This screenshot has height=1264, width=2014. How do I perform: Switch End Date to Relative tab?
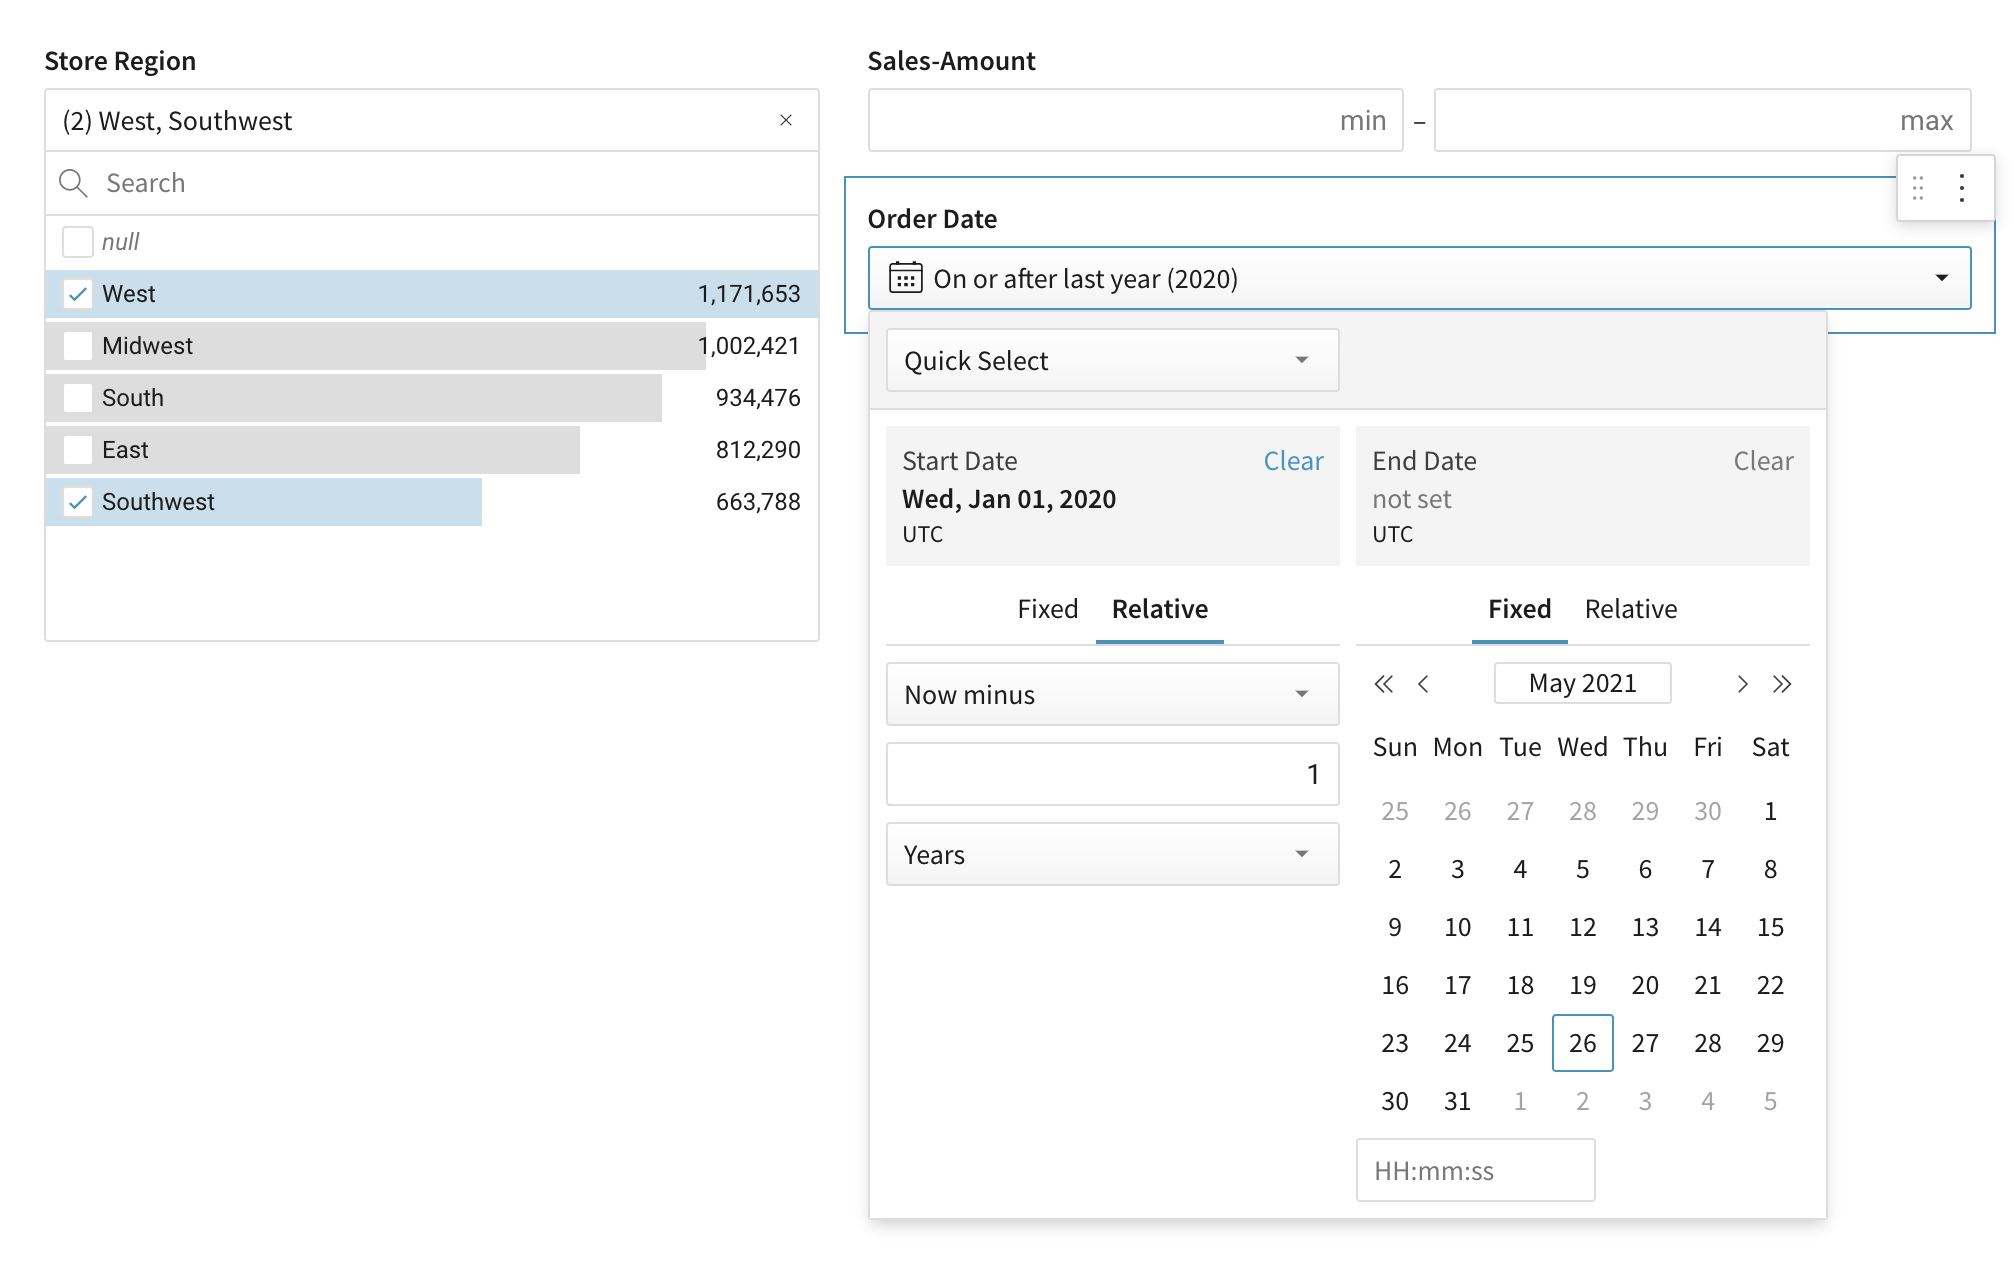click(x=1630, y=609)
